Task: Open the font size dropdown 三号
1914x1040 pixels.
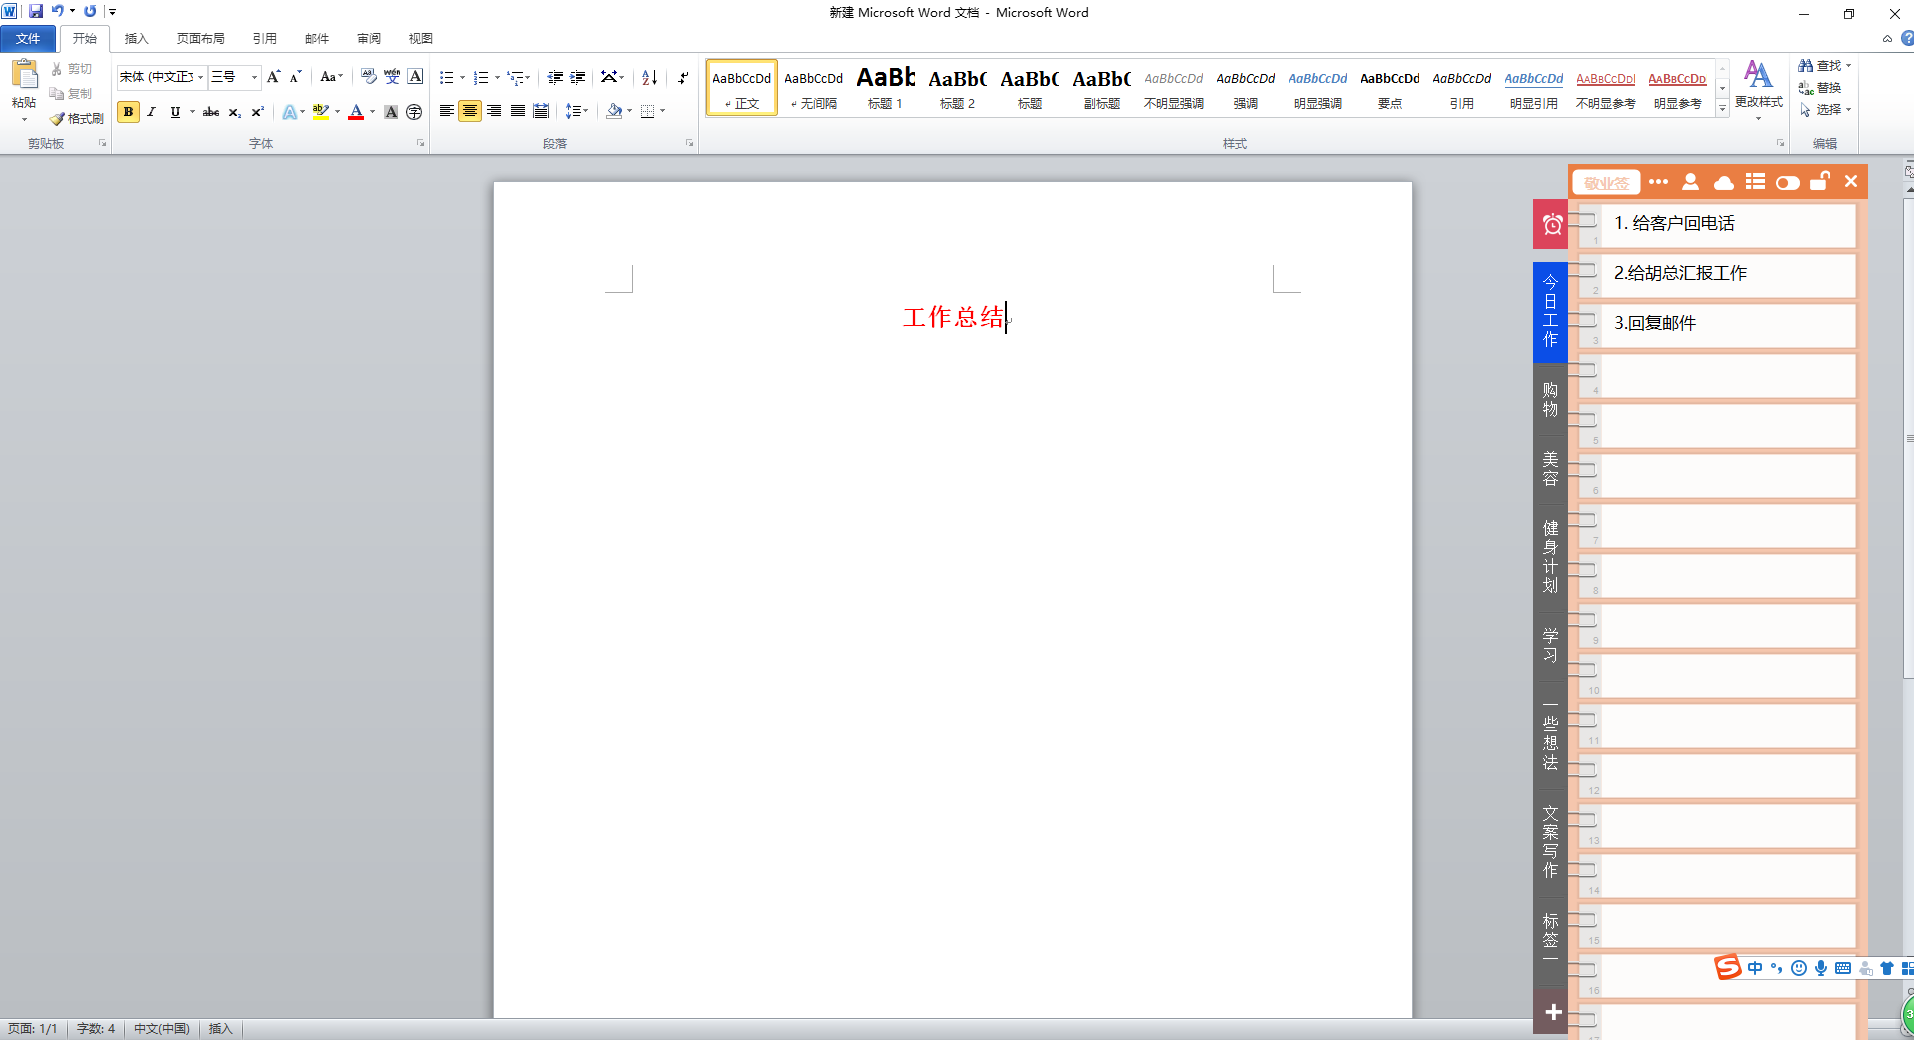Action: (x=254, y=77)
